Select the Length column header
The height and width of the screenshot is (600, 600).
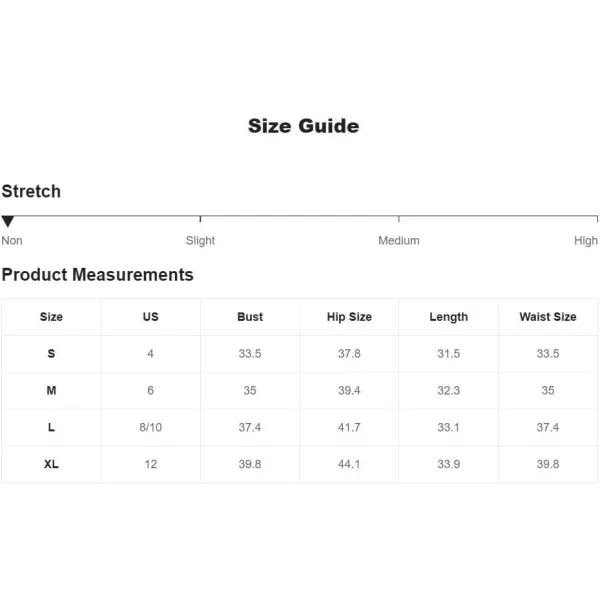[x=448, y=317]
